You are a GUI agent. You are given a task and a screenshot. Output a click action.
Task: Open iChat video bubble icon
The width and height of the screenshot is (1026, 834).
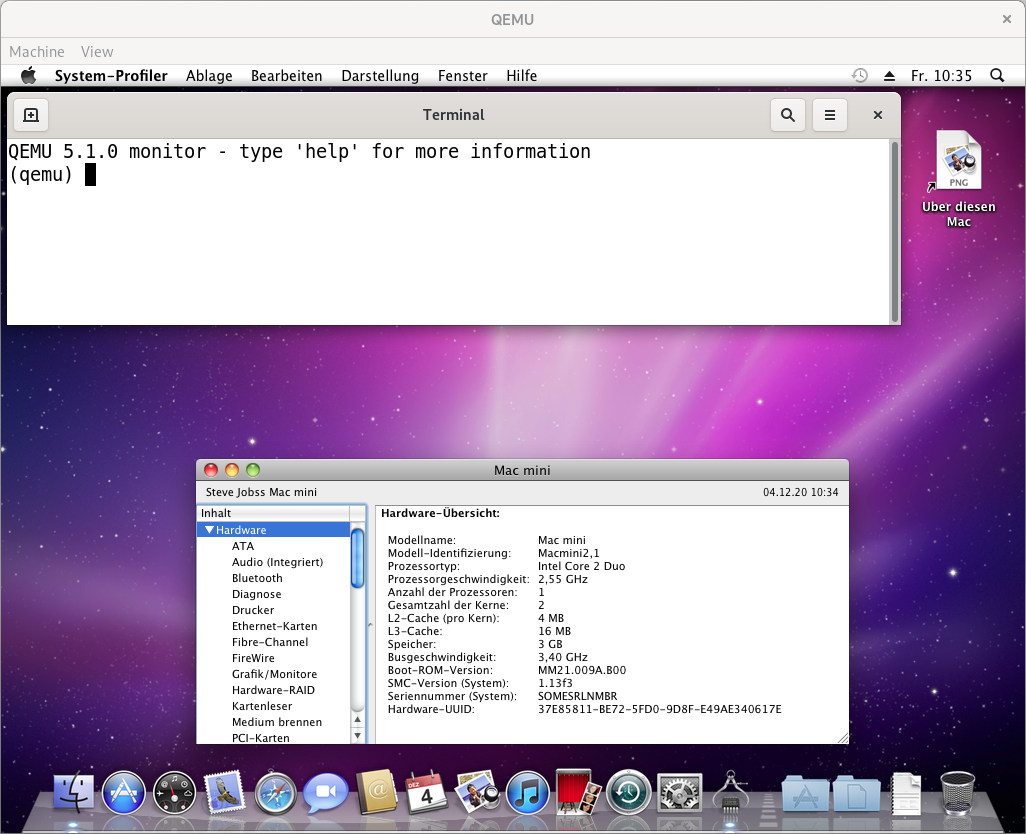point(326,791)
